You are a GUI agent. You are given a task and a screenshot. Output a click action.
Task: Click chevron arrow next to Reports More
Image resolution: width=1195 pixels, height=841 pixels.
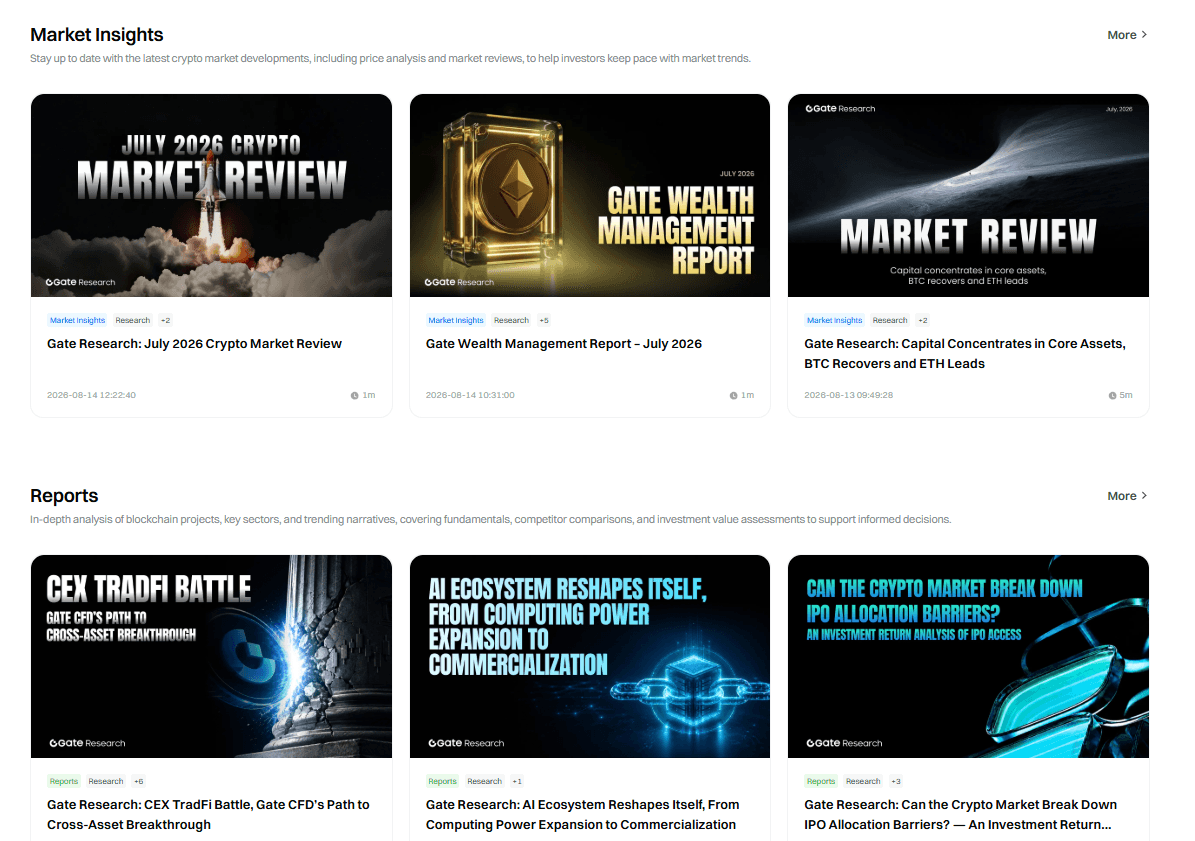coord(1144,496)
